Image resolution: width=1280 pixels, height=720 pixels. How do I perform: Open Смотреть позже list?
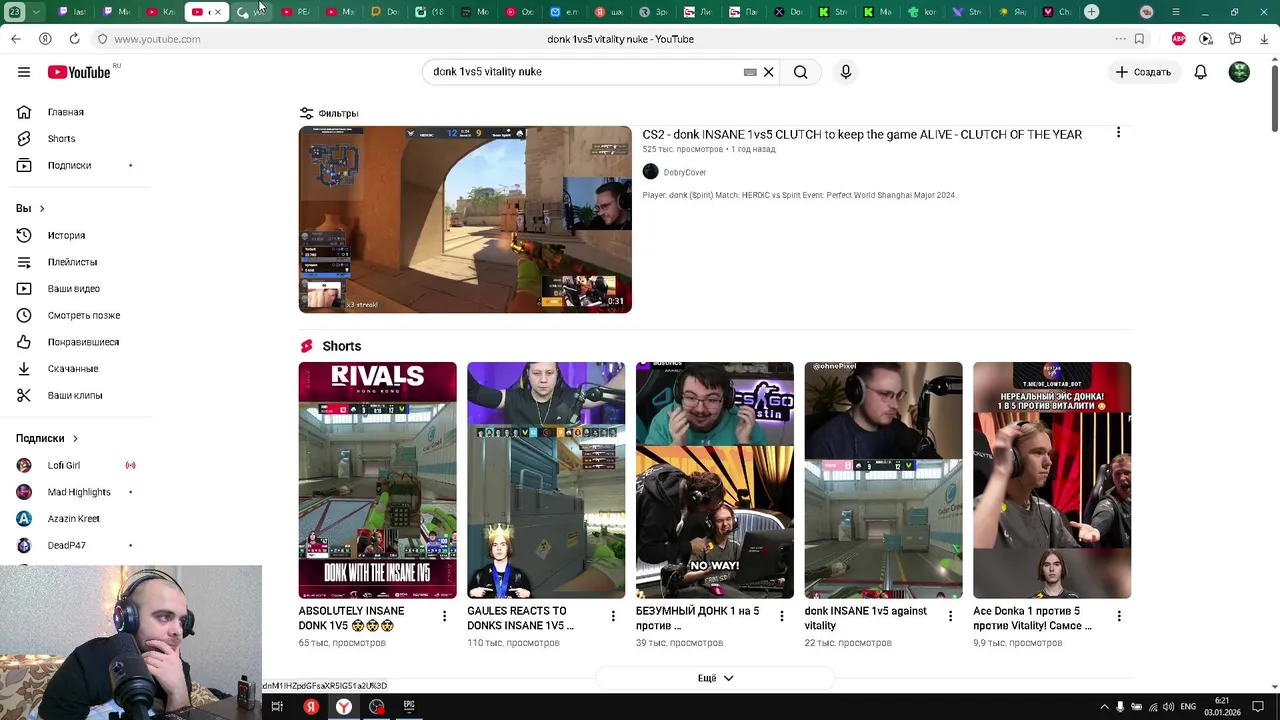click(84, 315)
